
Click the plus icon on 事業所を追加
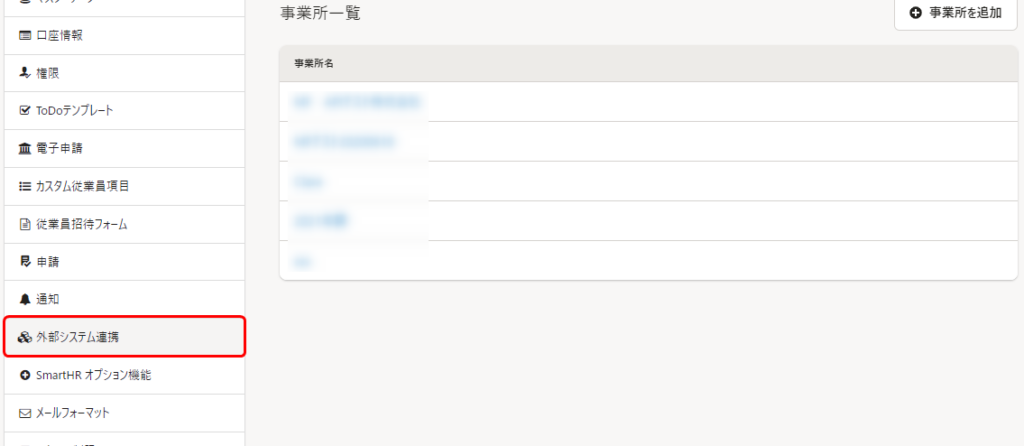pos(916,13)
